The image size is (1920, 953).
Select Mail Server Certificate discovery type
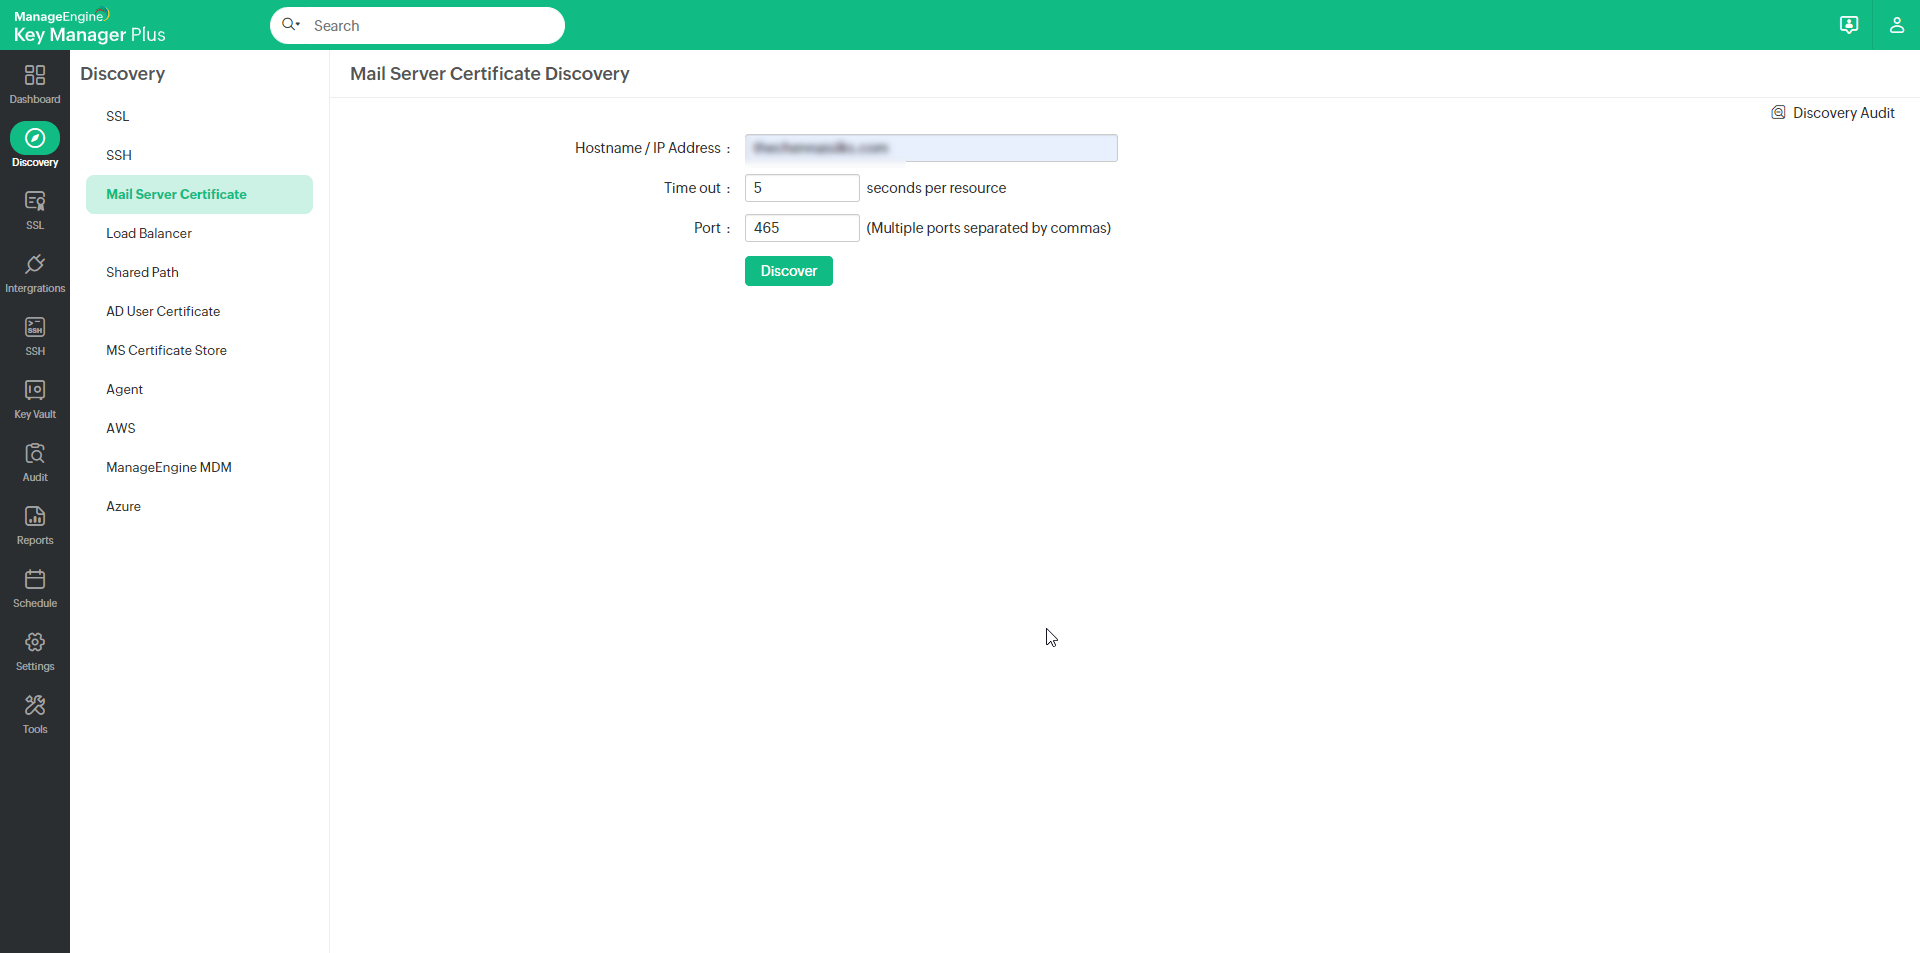(x=177, y=194)
